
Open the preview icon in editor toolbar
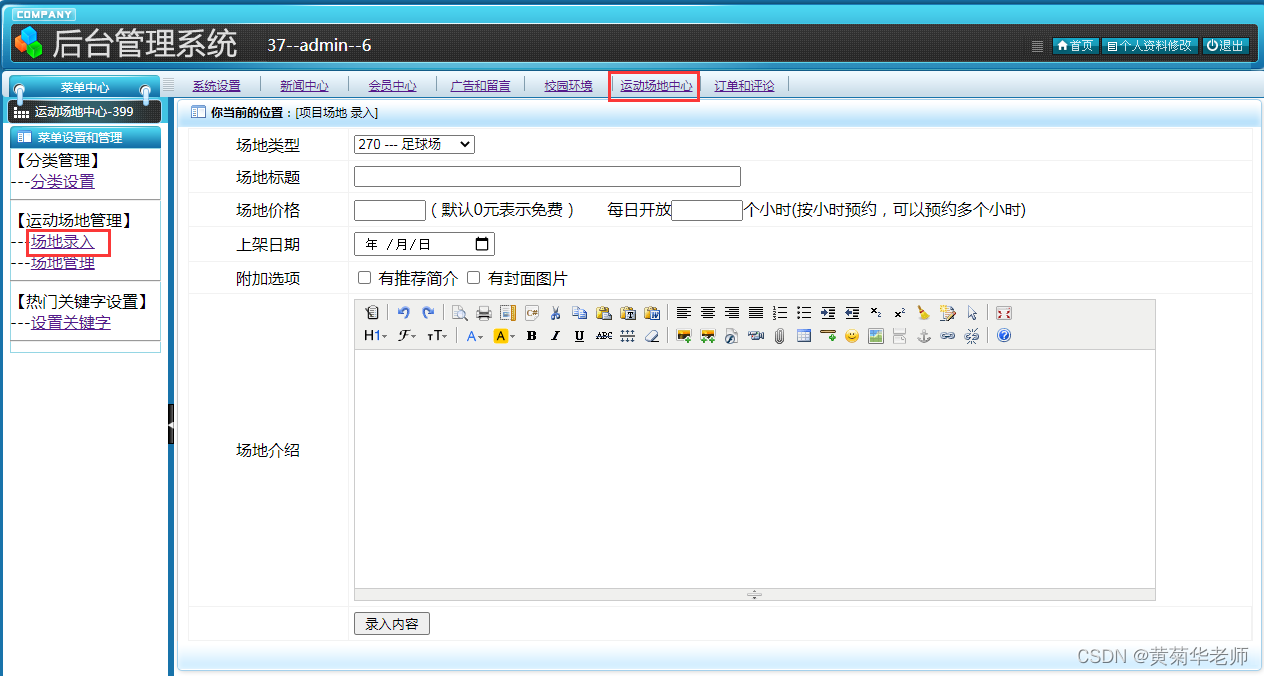click(x=459, y=313)
